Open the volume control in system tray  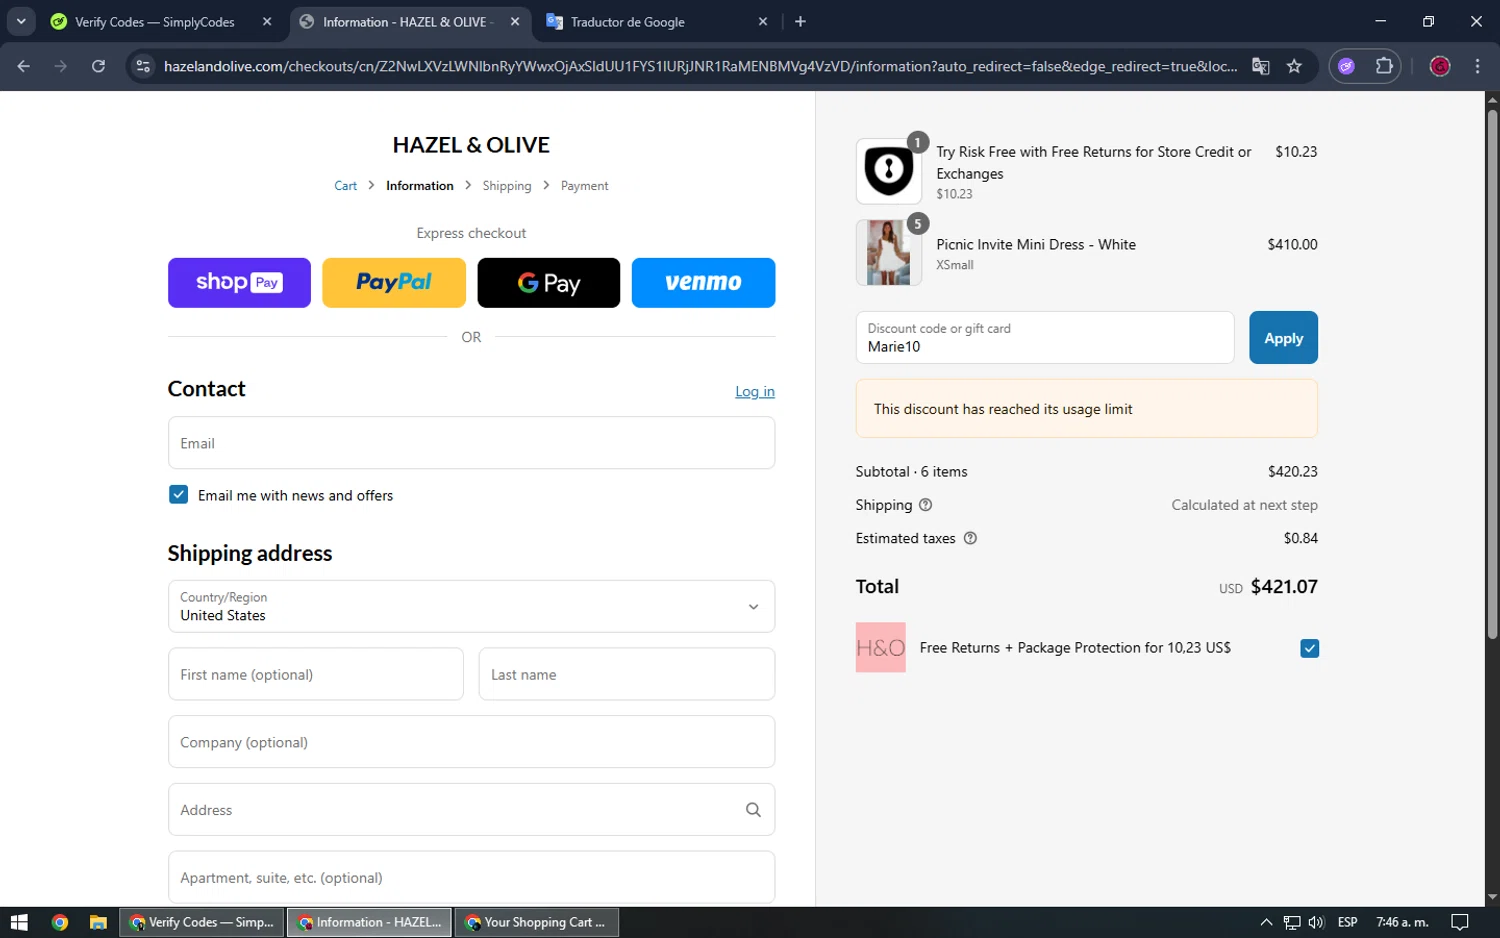pyautogui.click(x=1316, y=922)
